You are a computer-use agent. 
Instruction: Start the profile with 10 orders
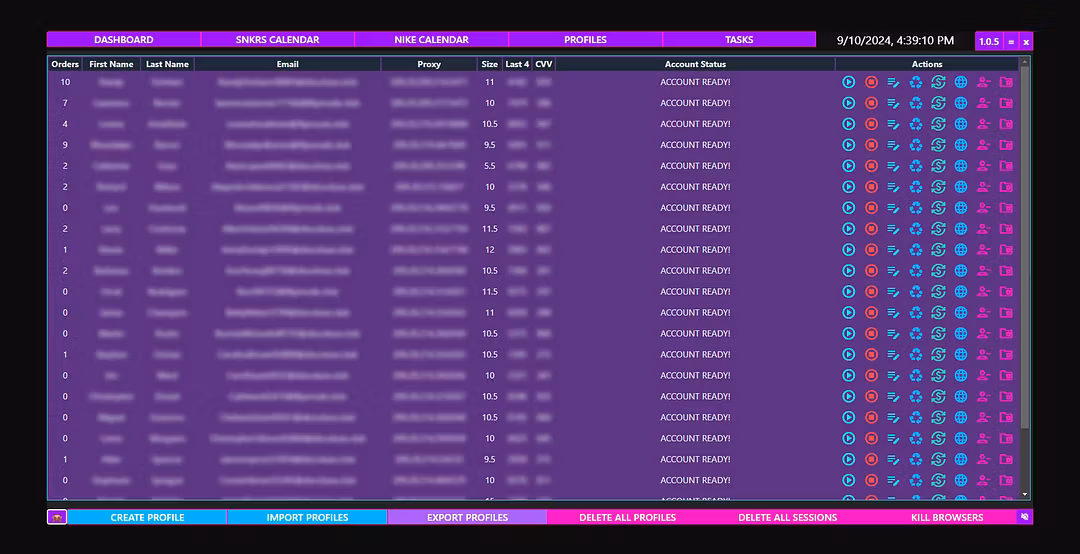tap(849, 82)
